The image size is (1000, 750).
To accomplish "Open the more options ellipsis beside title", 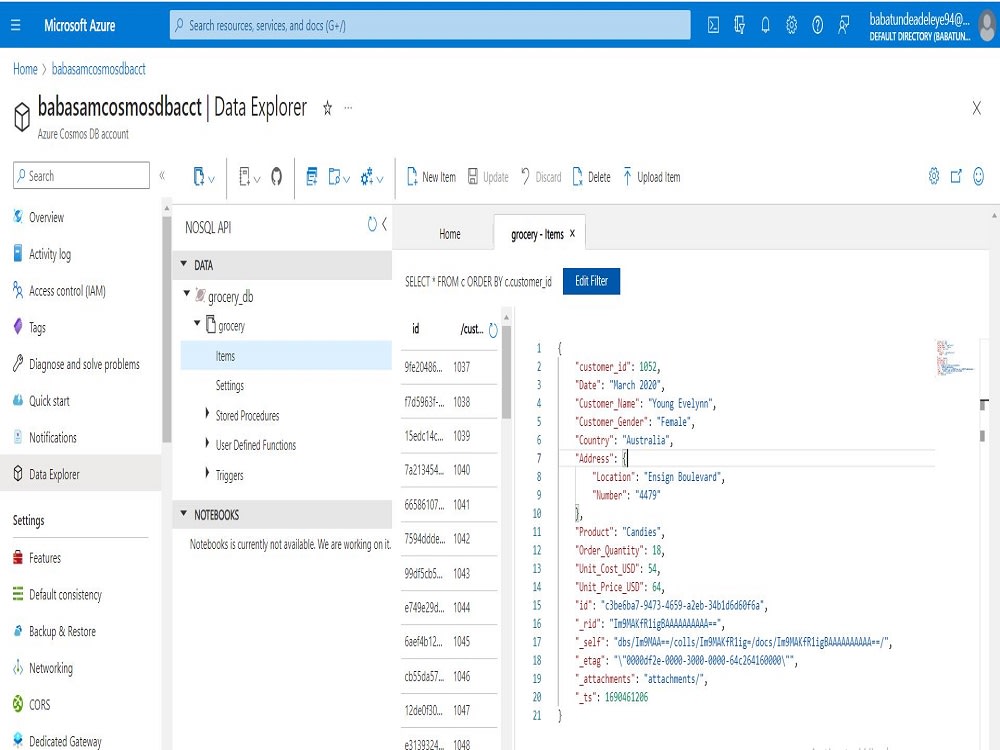I will point(348,108).
